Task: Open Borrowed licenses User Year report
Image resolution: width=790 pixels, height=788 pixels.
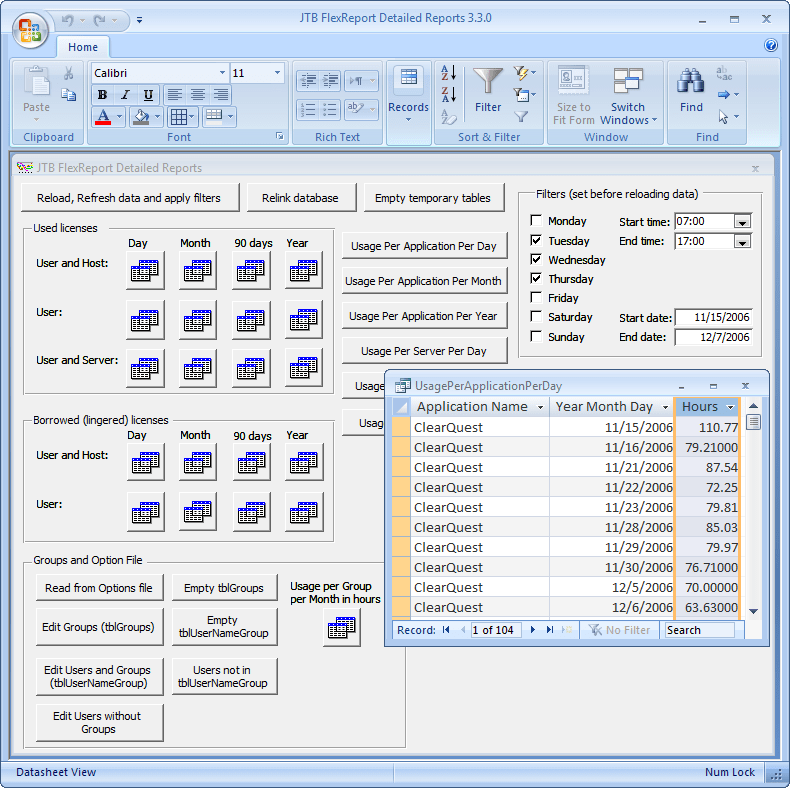Action: click(304, 512)
